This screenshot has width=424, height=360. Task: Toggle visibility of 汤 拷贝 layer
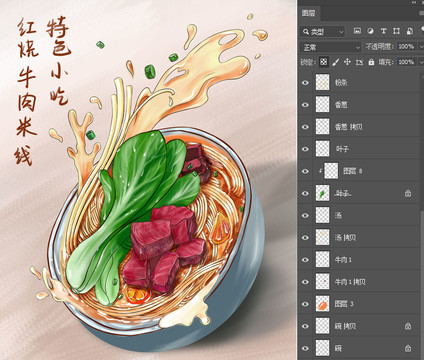(305, 238)
